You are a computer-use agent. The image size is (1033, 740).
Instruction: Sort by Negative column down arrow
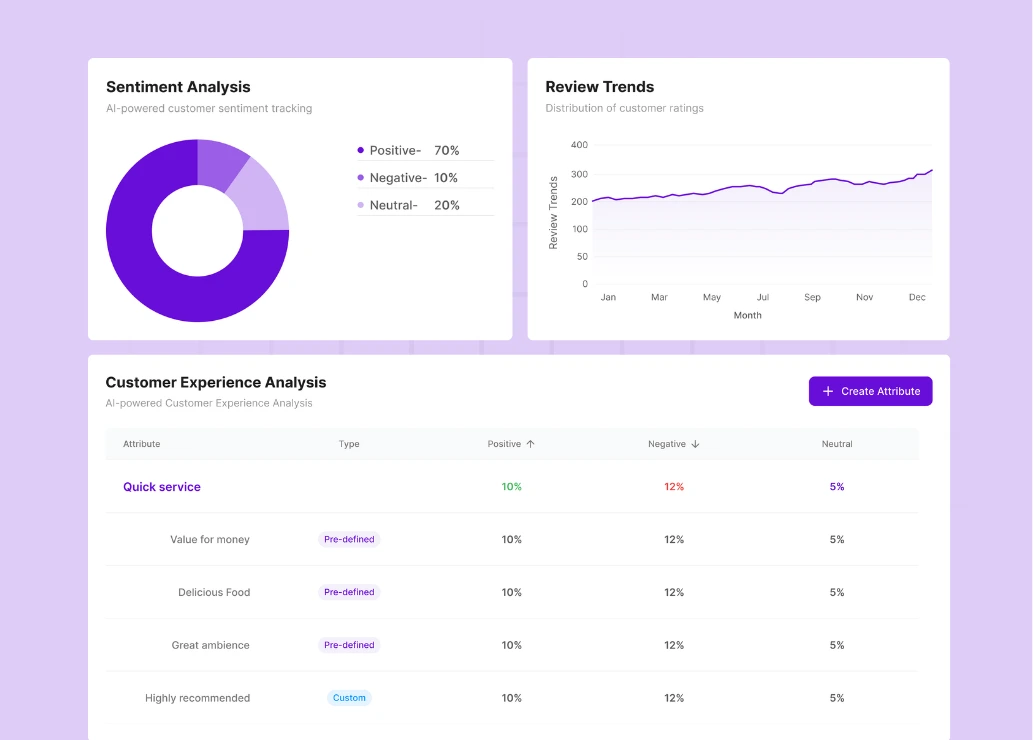pyautogui.click(x=695, y=443)
